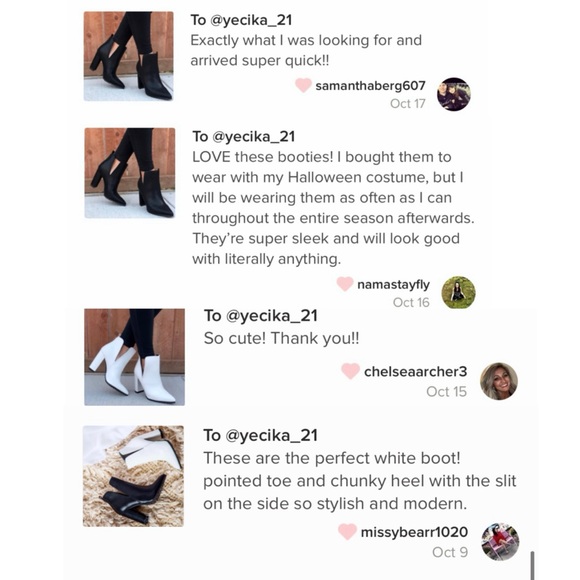Open white and black boots on fur photo

tap(133, 476)
